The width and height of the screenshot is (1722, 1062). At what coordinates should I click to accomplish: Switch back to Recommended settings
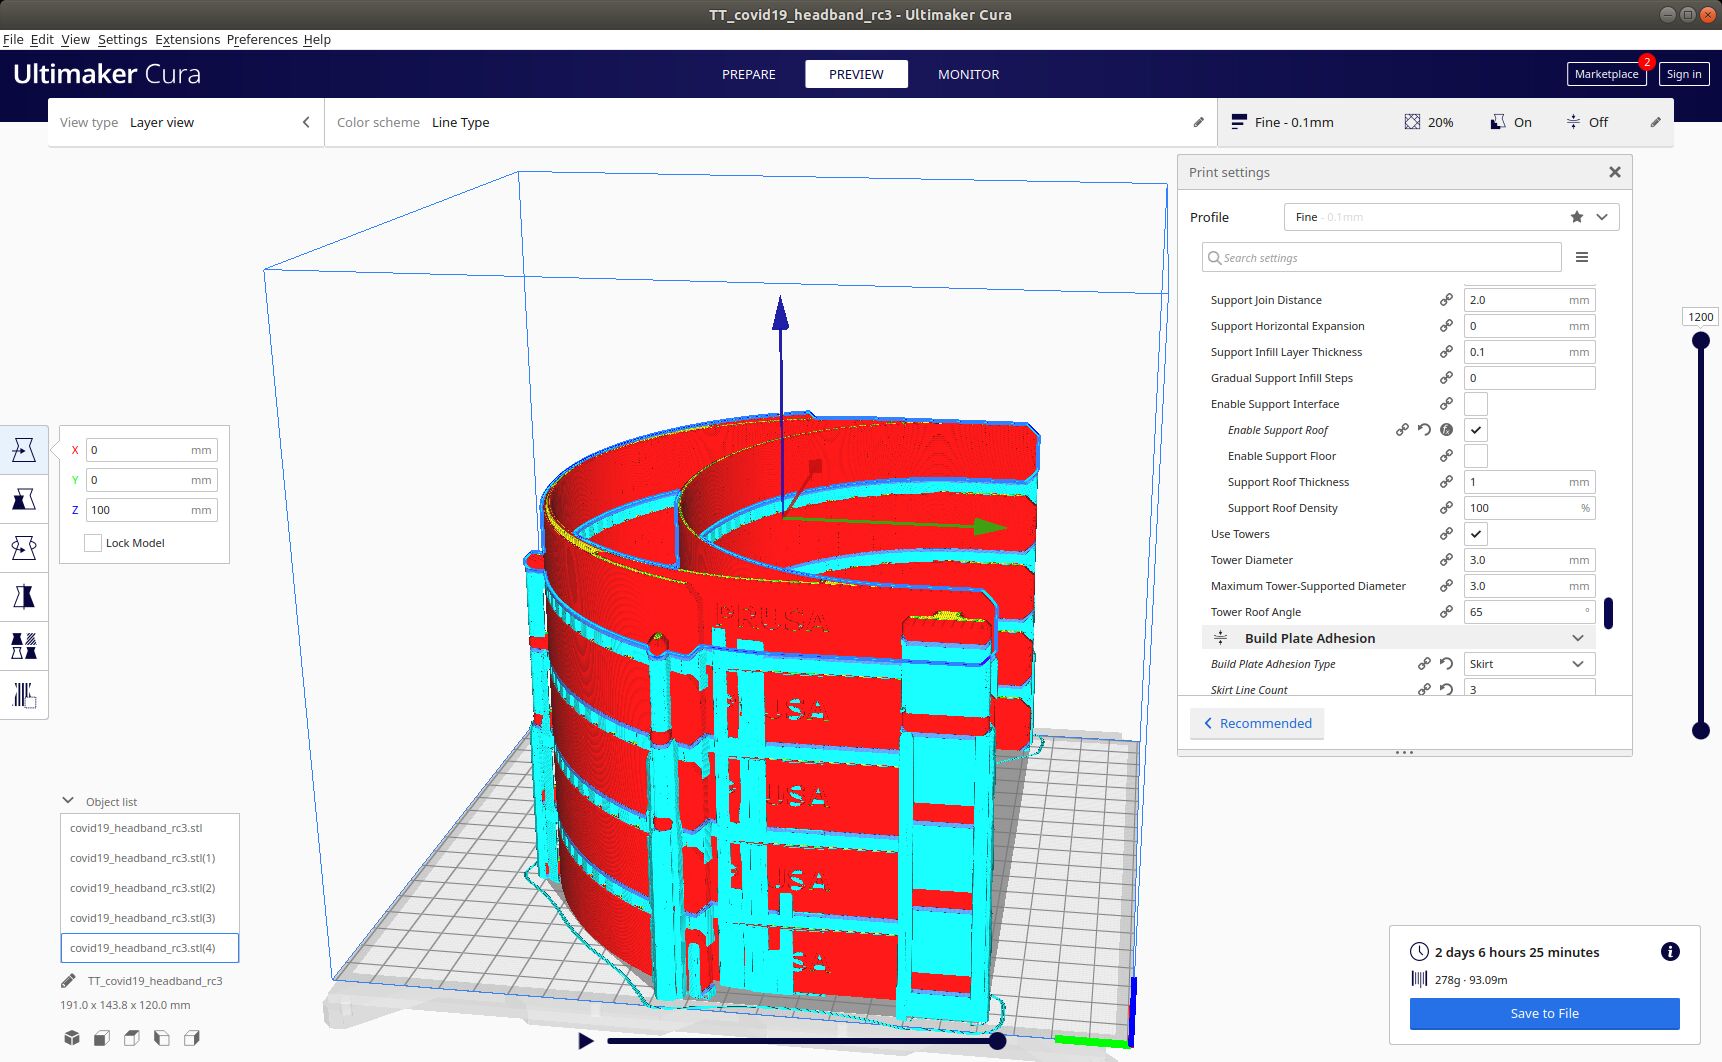[x=1257, y=723]
